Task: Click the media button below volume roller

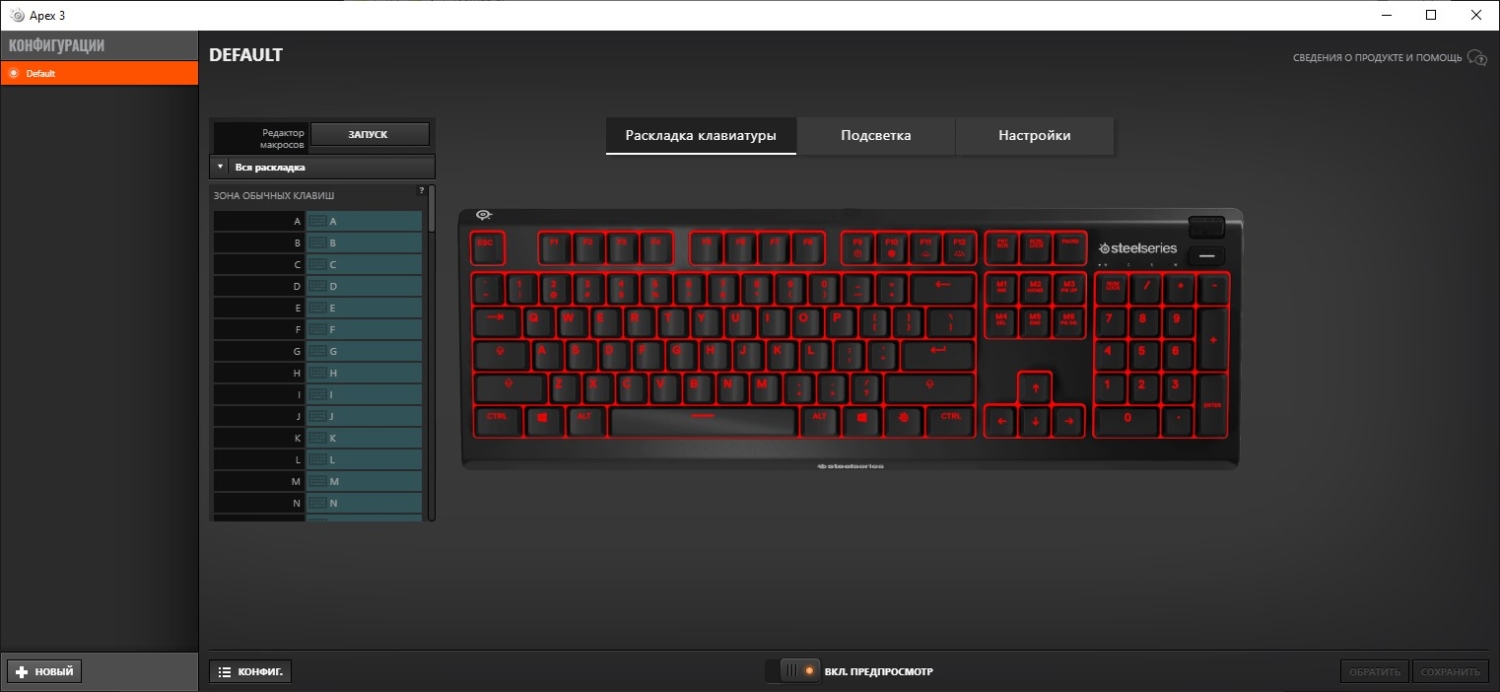Action: click(1207, 256)
